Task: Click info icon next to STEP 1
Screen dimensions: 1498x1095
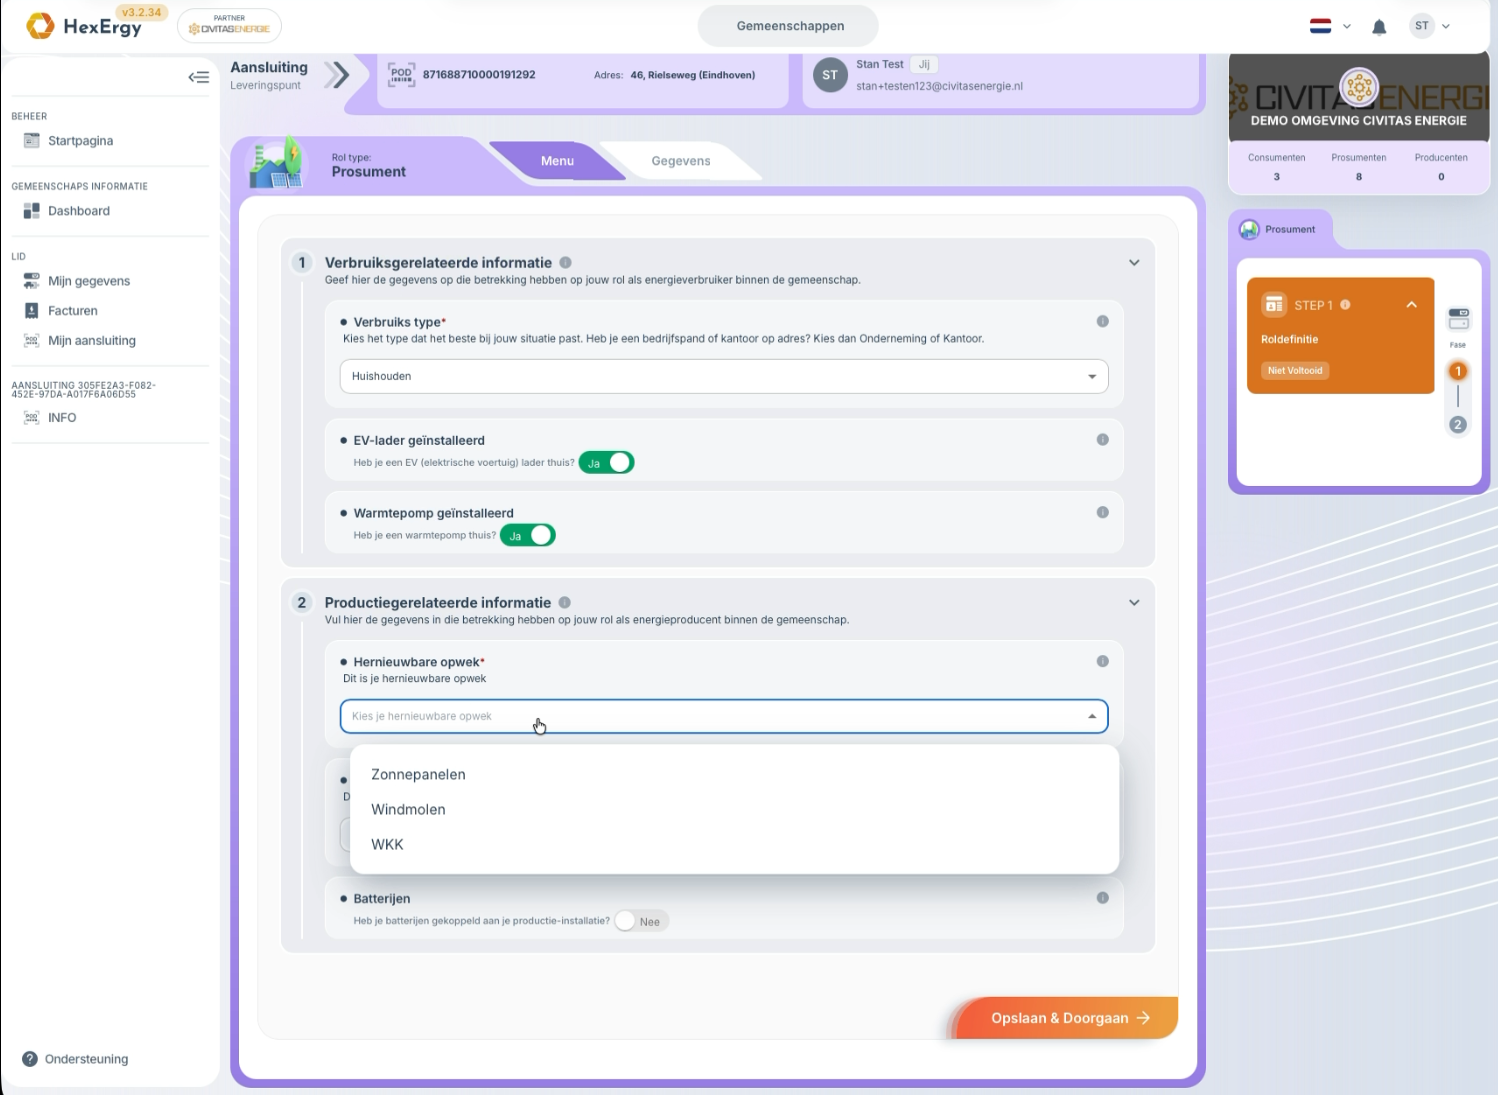Action: [1345, 305]
